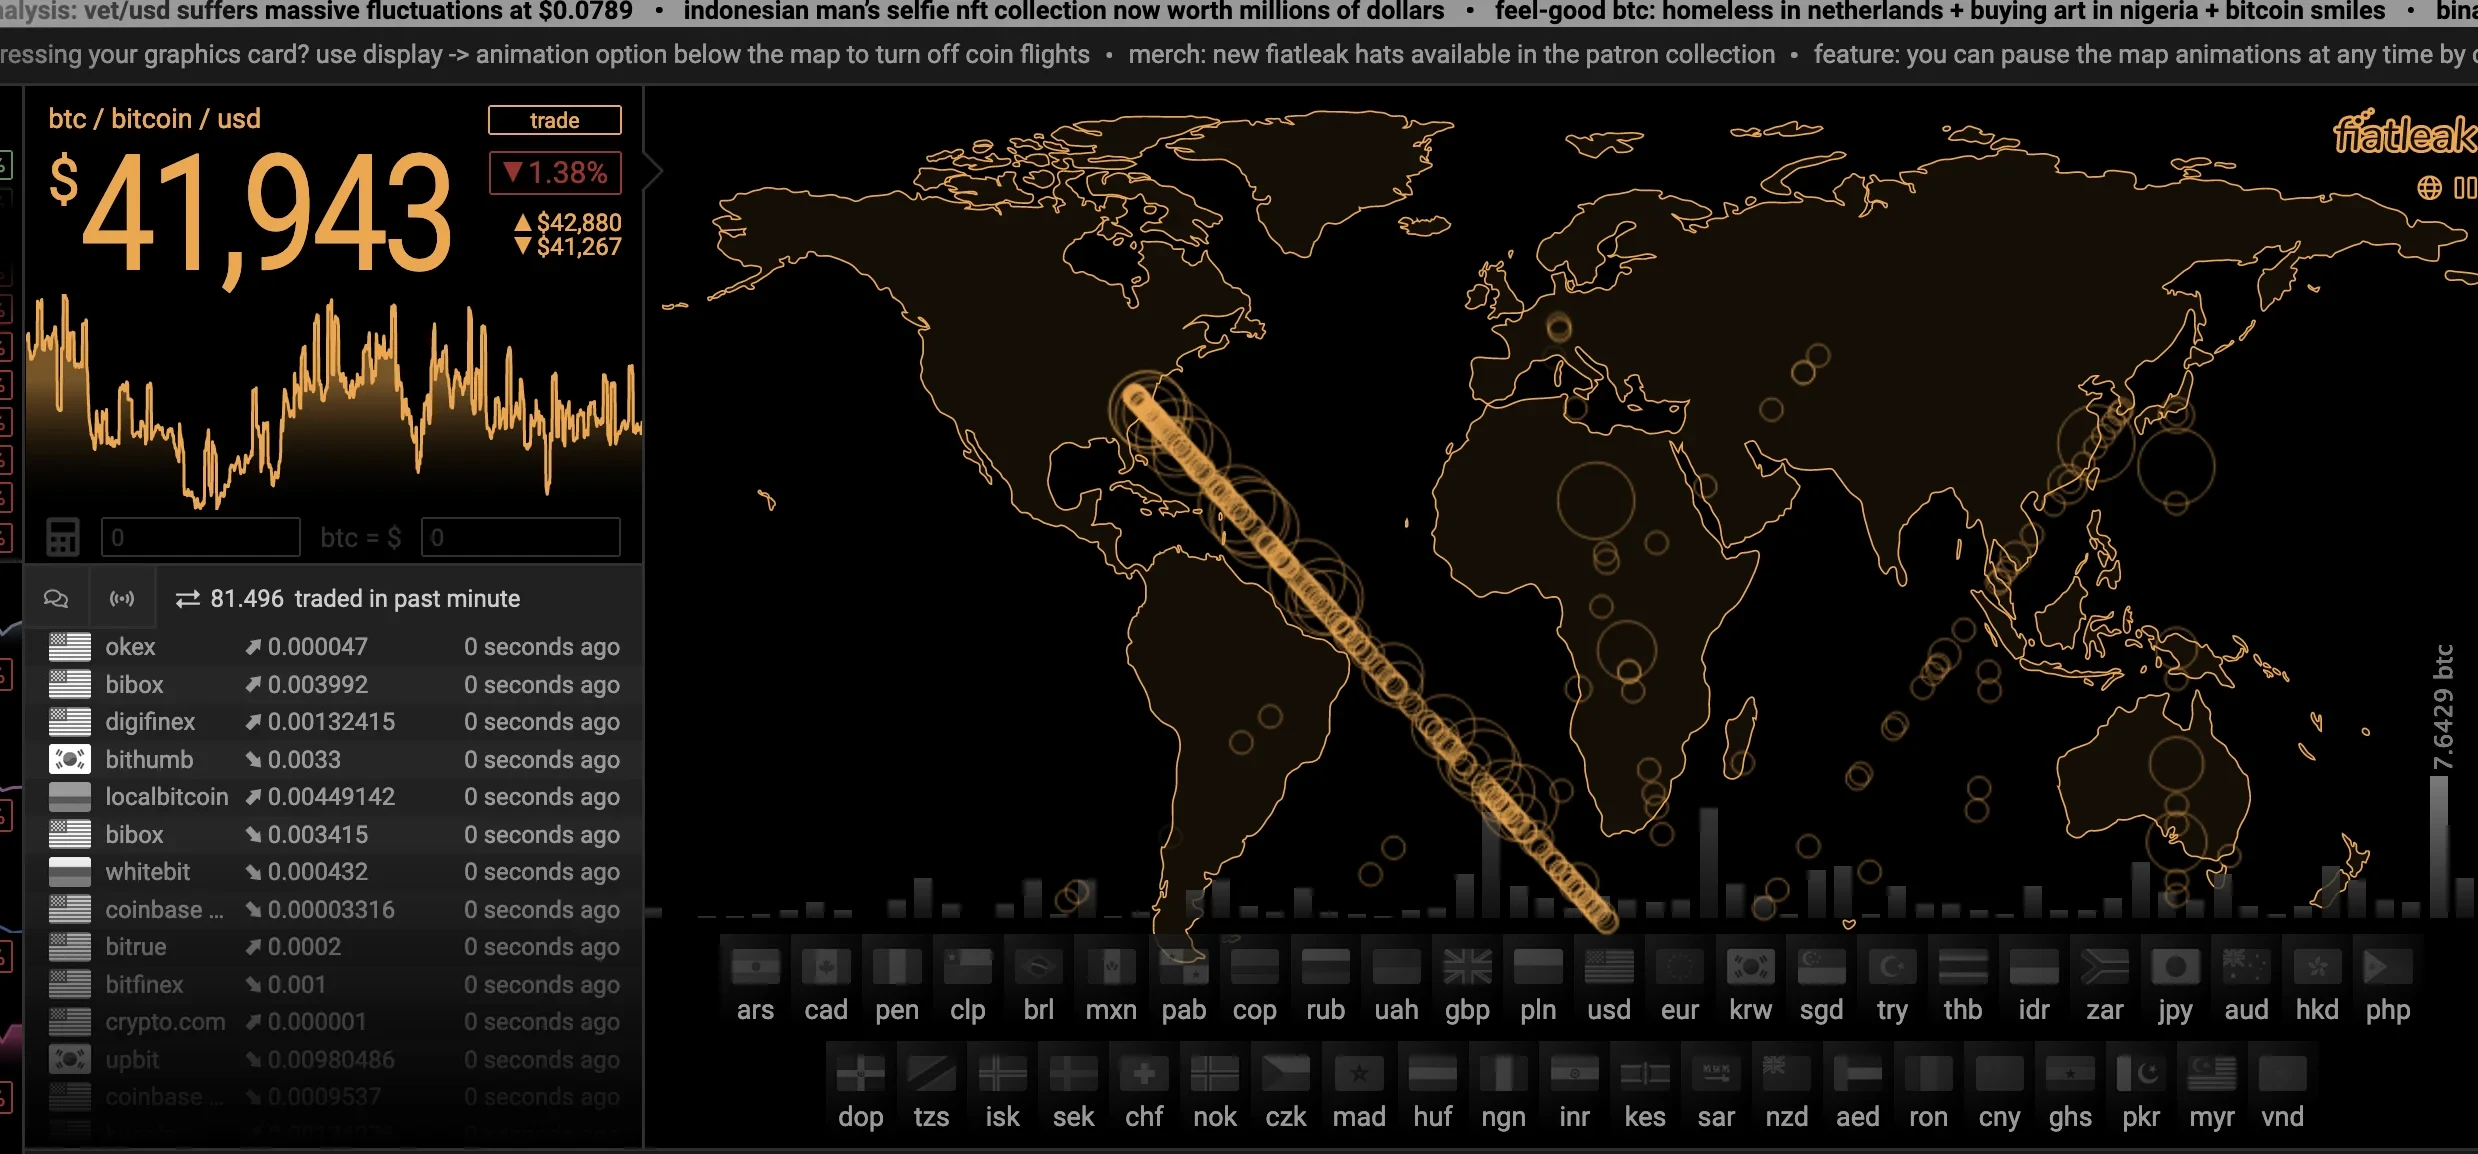The height and width of the screenshot is (1154, 2478).
Task: Toggle the usd currency flag
Action: [1608, 968]
